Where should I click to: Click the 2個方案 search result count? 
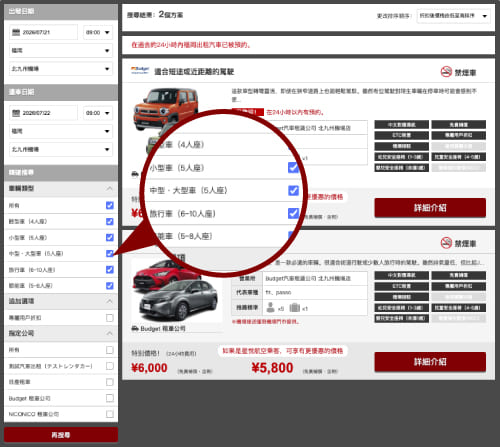(x=171, y=14)
